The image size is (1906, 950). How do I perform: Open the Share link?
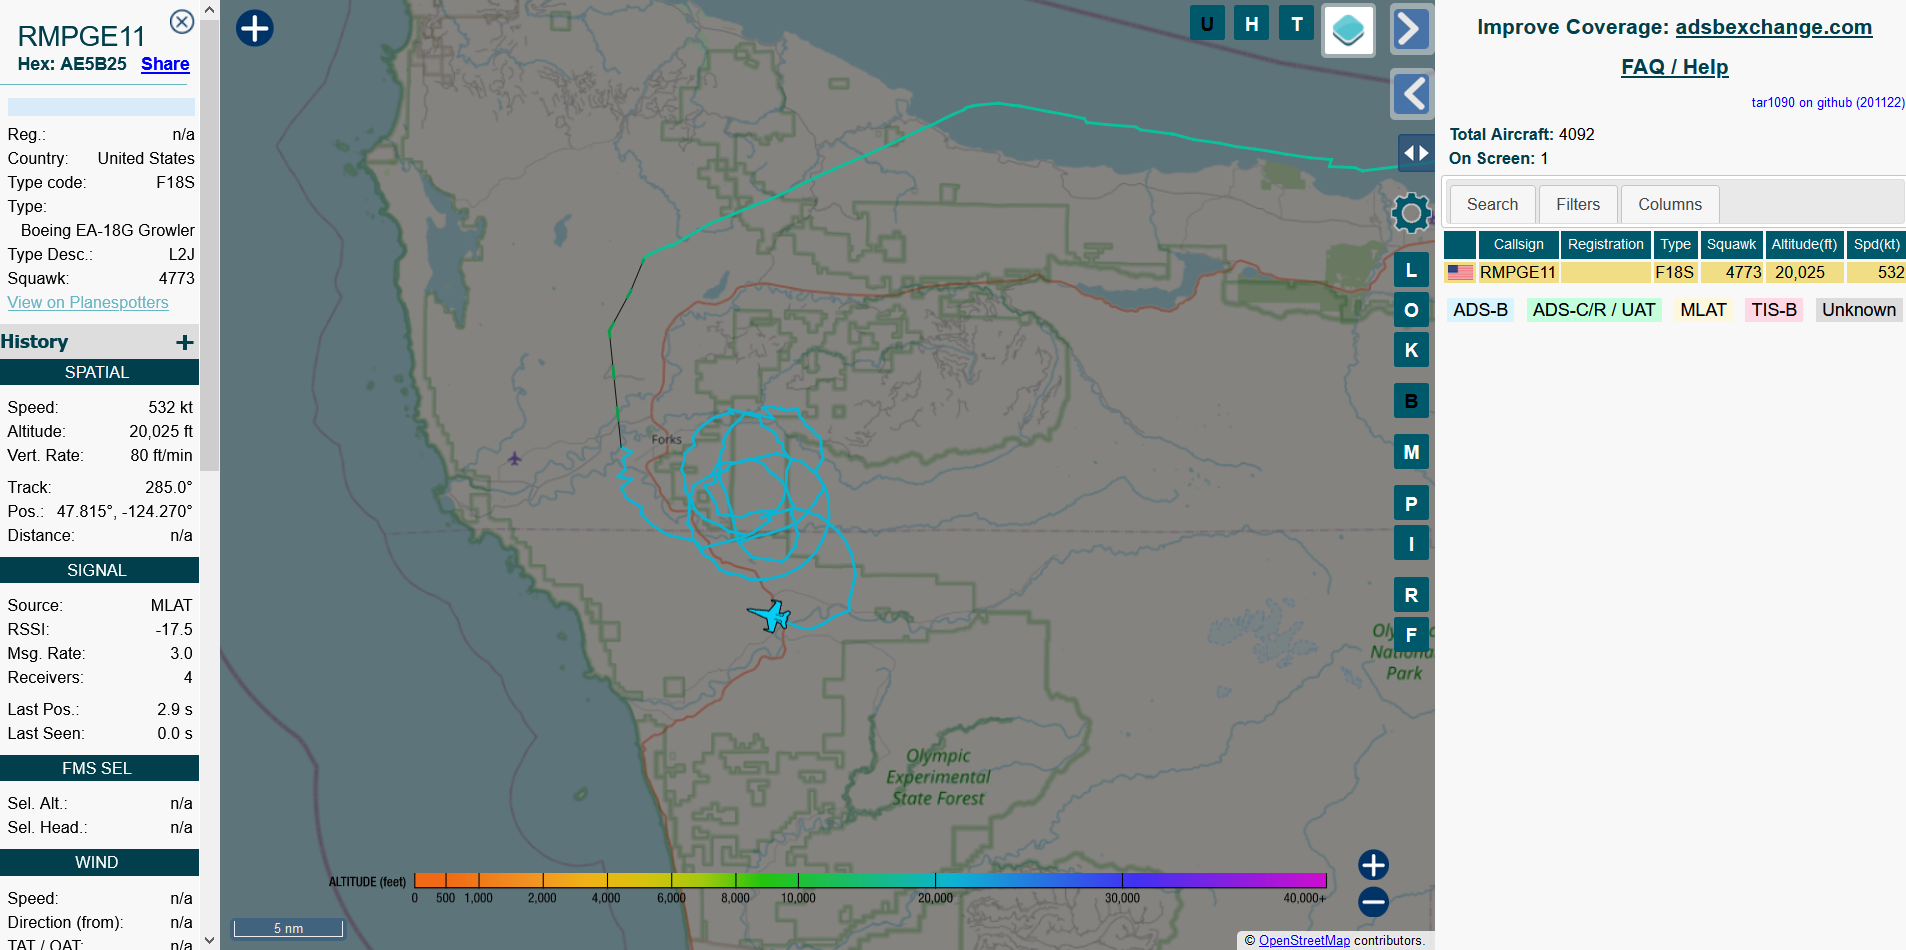[165, 64]
